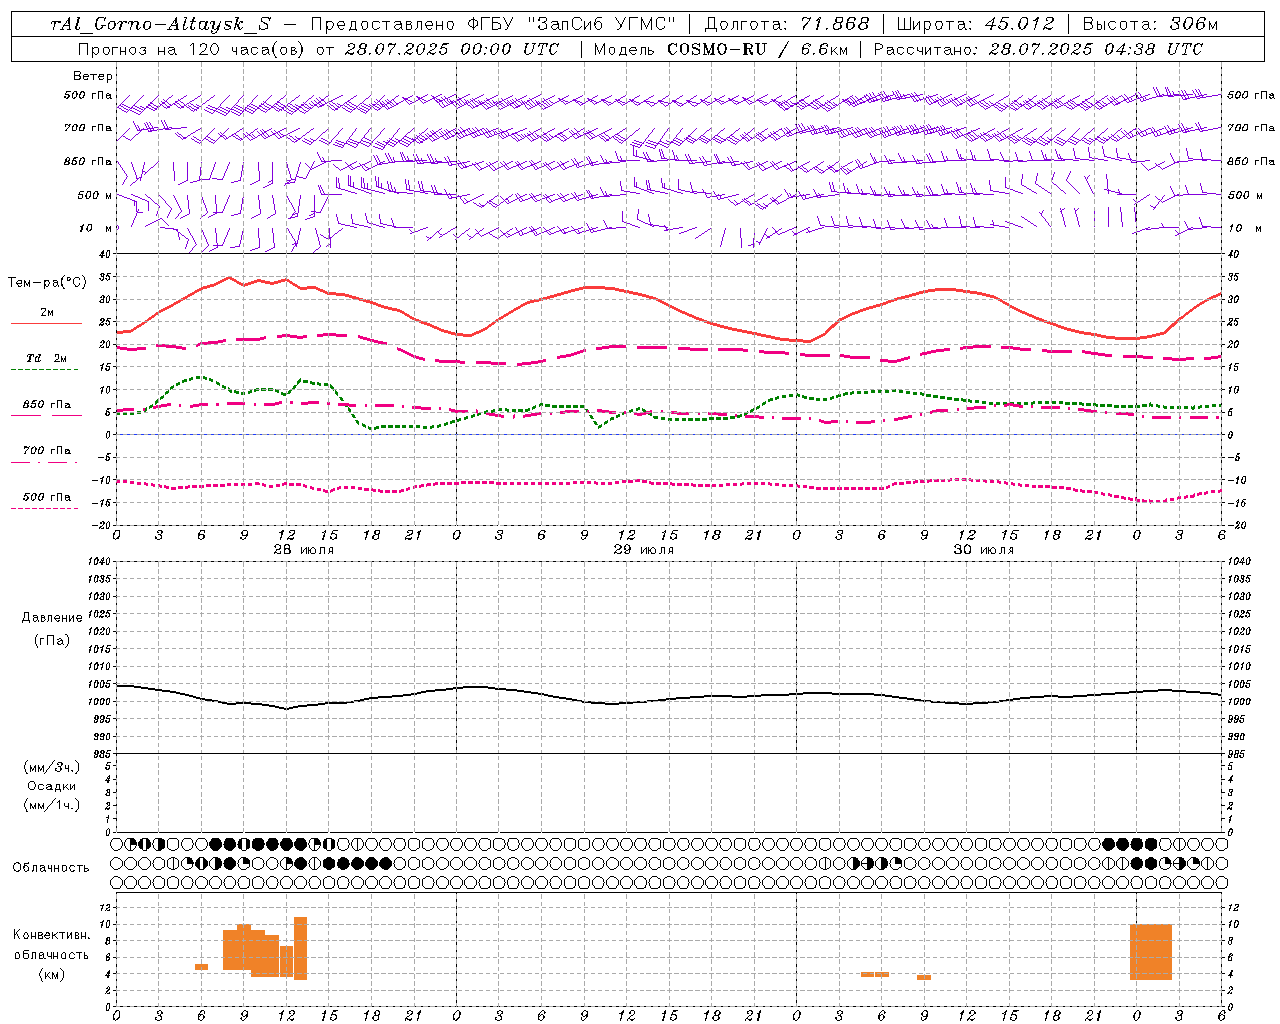The height and width of the screenshot is (1024, 1280).
Task: Select the 2м temperature legend label
Action: tap(47, 312)
